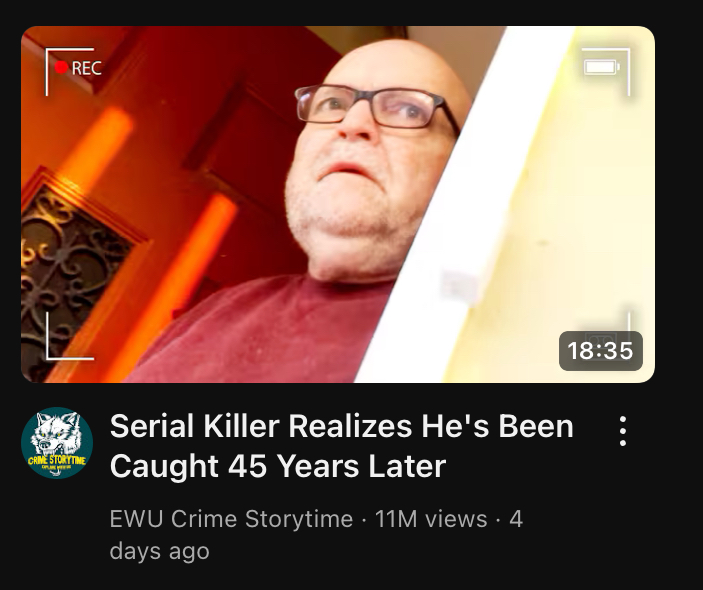
Task: Open the three-dot more options menu
Action: coord(622,431)
